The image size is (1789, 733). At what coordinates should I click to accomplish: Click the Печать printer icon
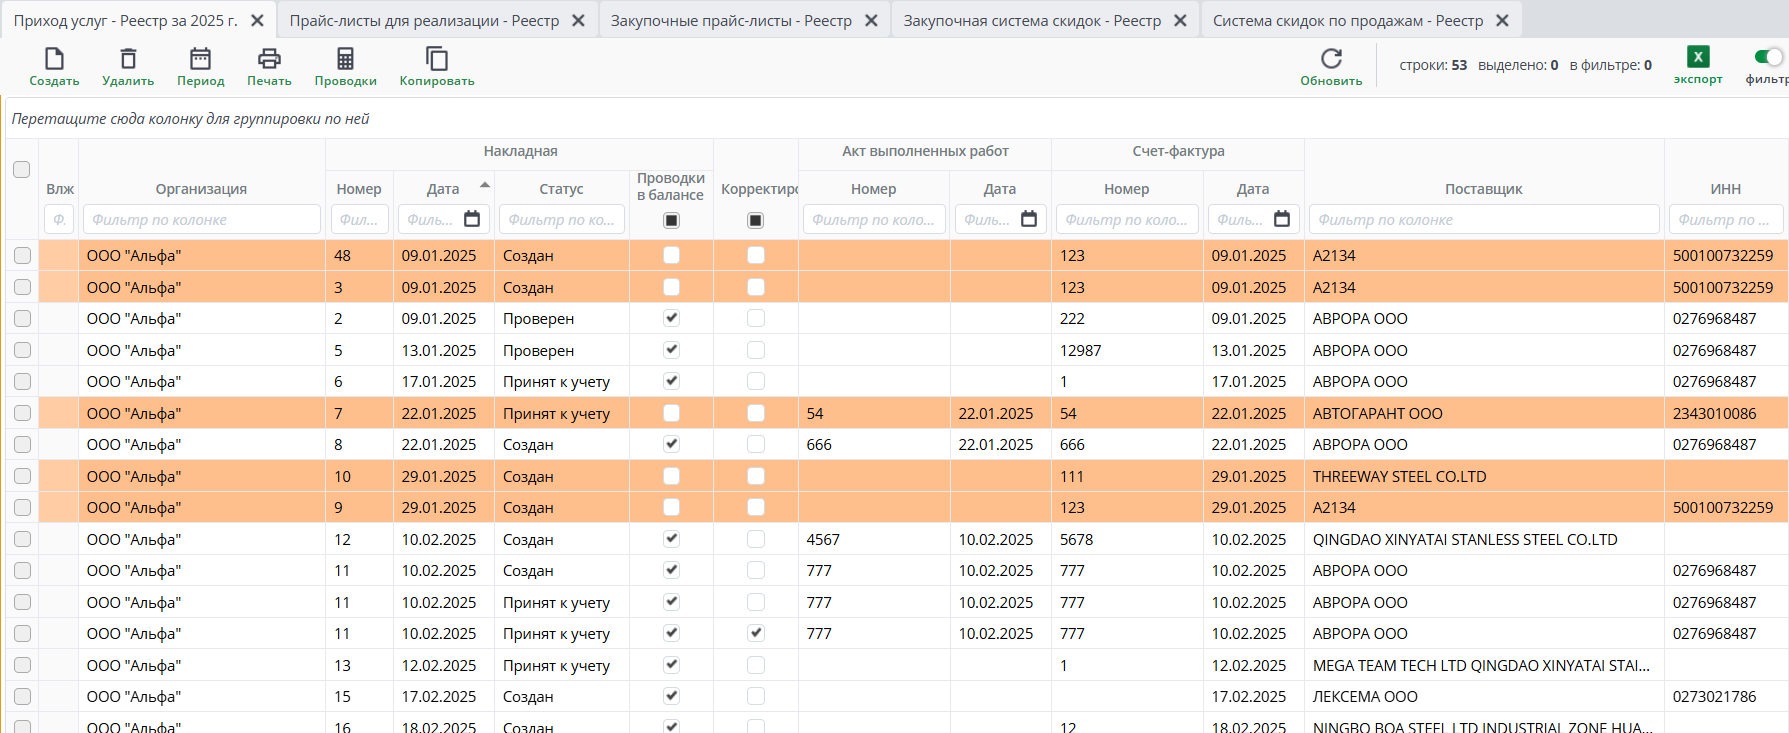269,59
